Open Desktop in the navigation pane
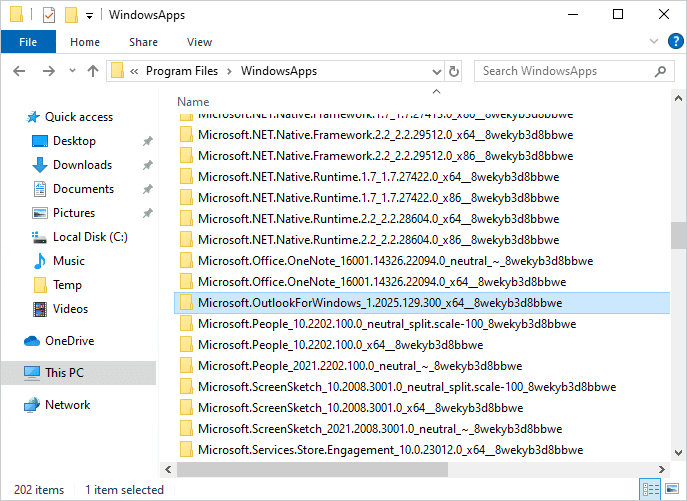This screenshot has height=501, width=687. pos(74,141)
